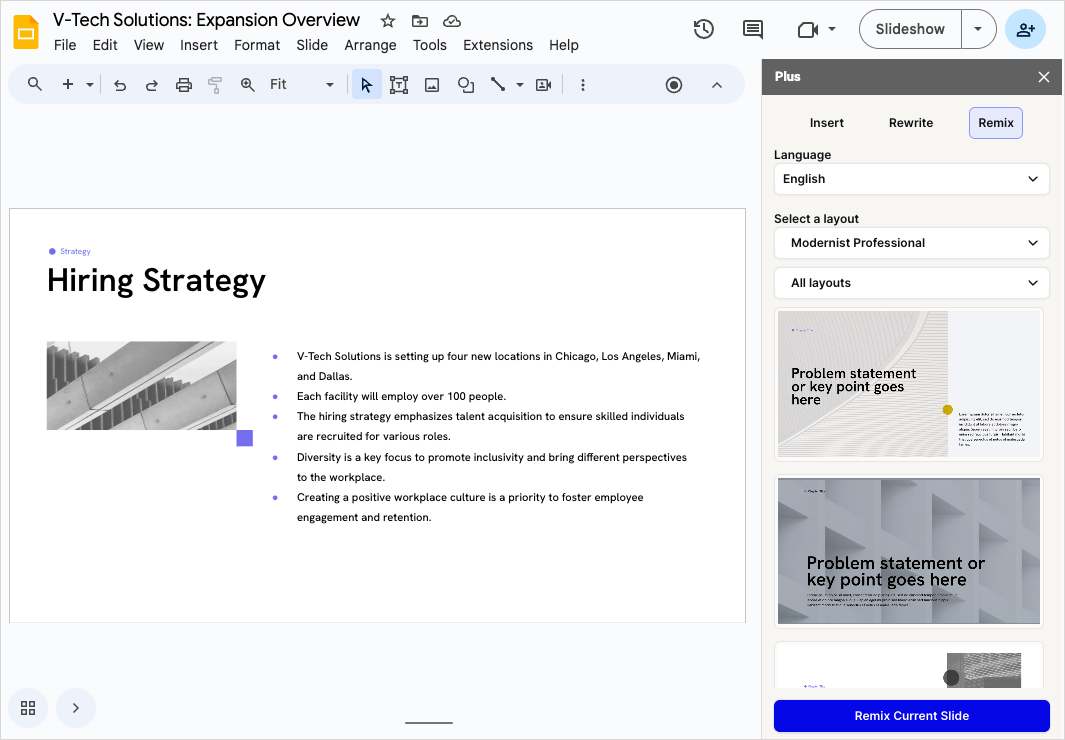The image size is (1065, 740).
Task: Check the cloud save status icon
Action: coord(452,21)
